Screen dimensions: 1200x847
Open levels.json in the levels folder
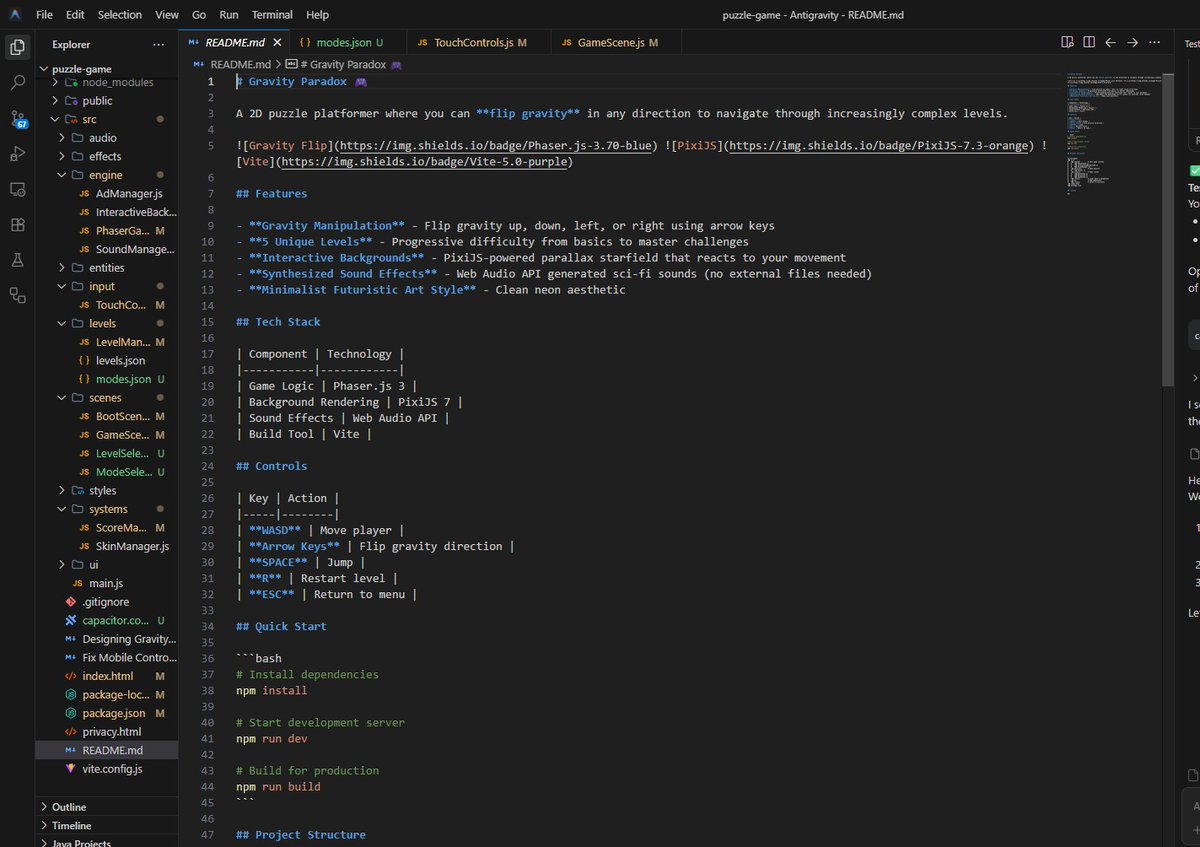[106, 360]
